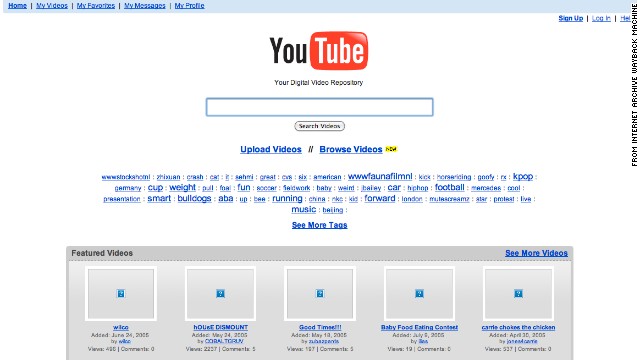Screen dimensions: 640x360
Task: Select the mercedes tag
Action: pyautogui.click(x=486, y=188)
